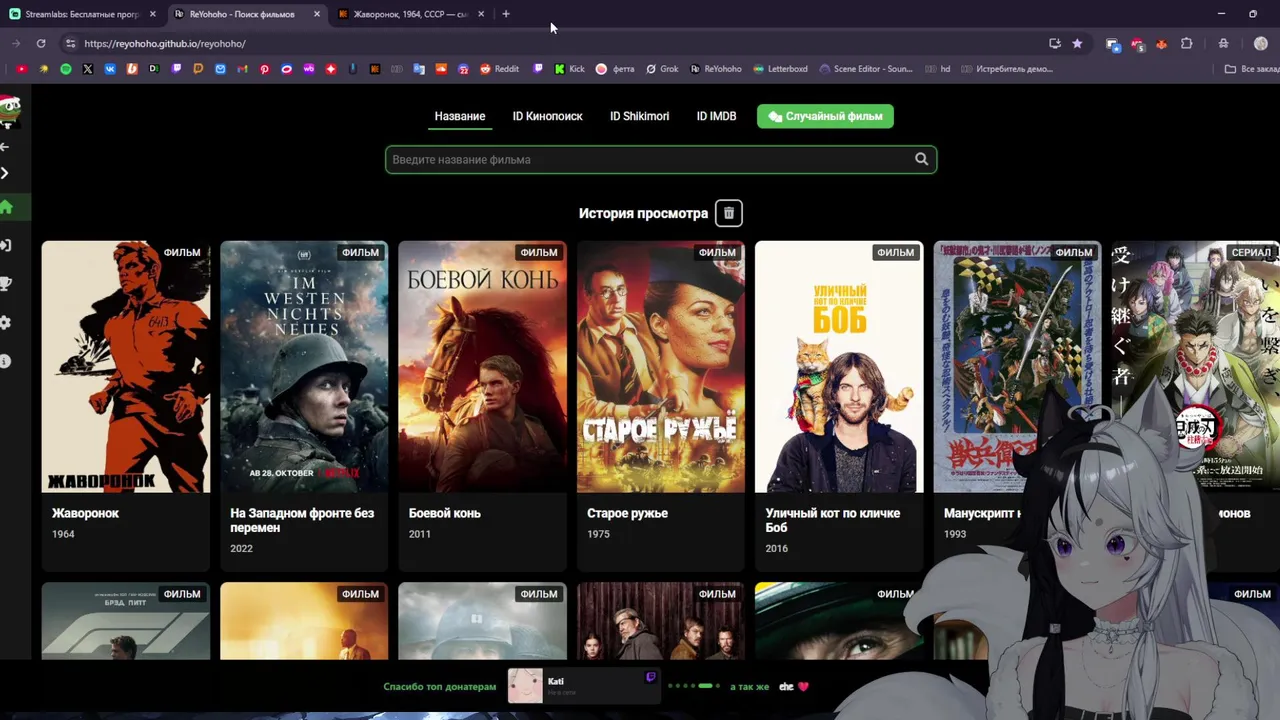This screenshot has width=1280, height=720.
Task: Open the Gmail bookmark icon
Action: [242, 69]
